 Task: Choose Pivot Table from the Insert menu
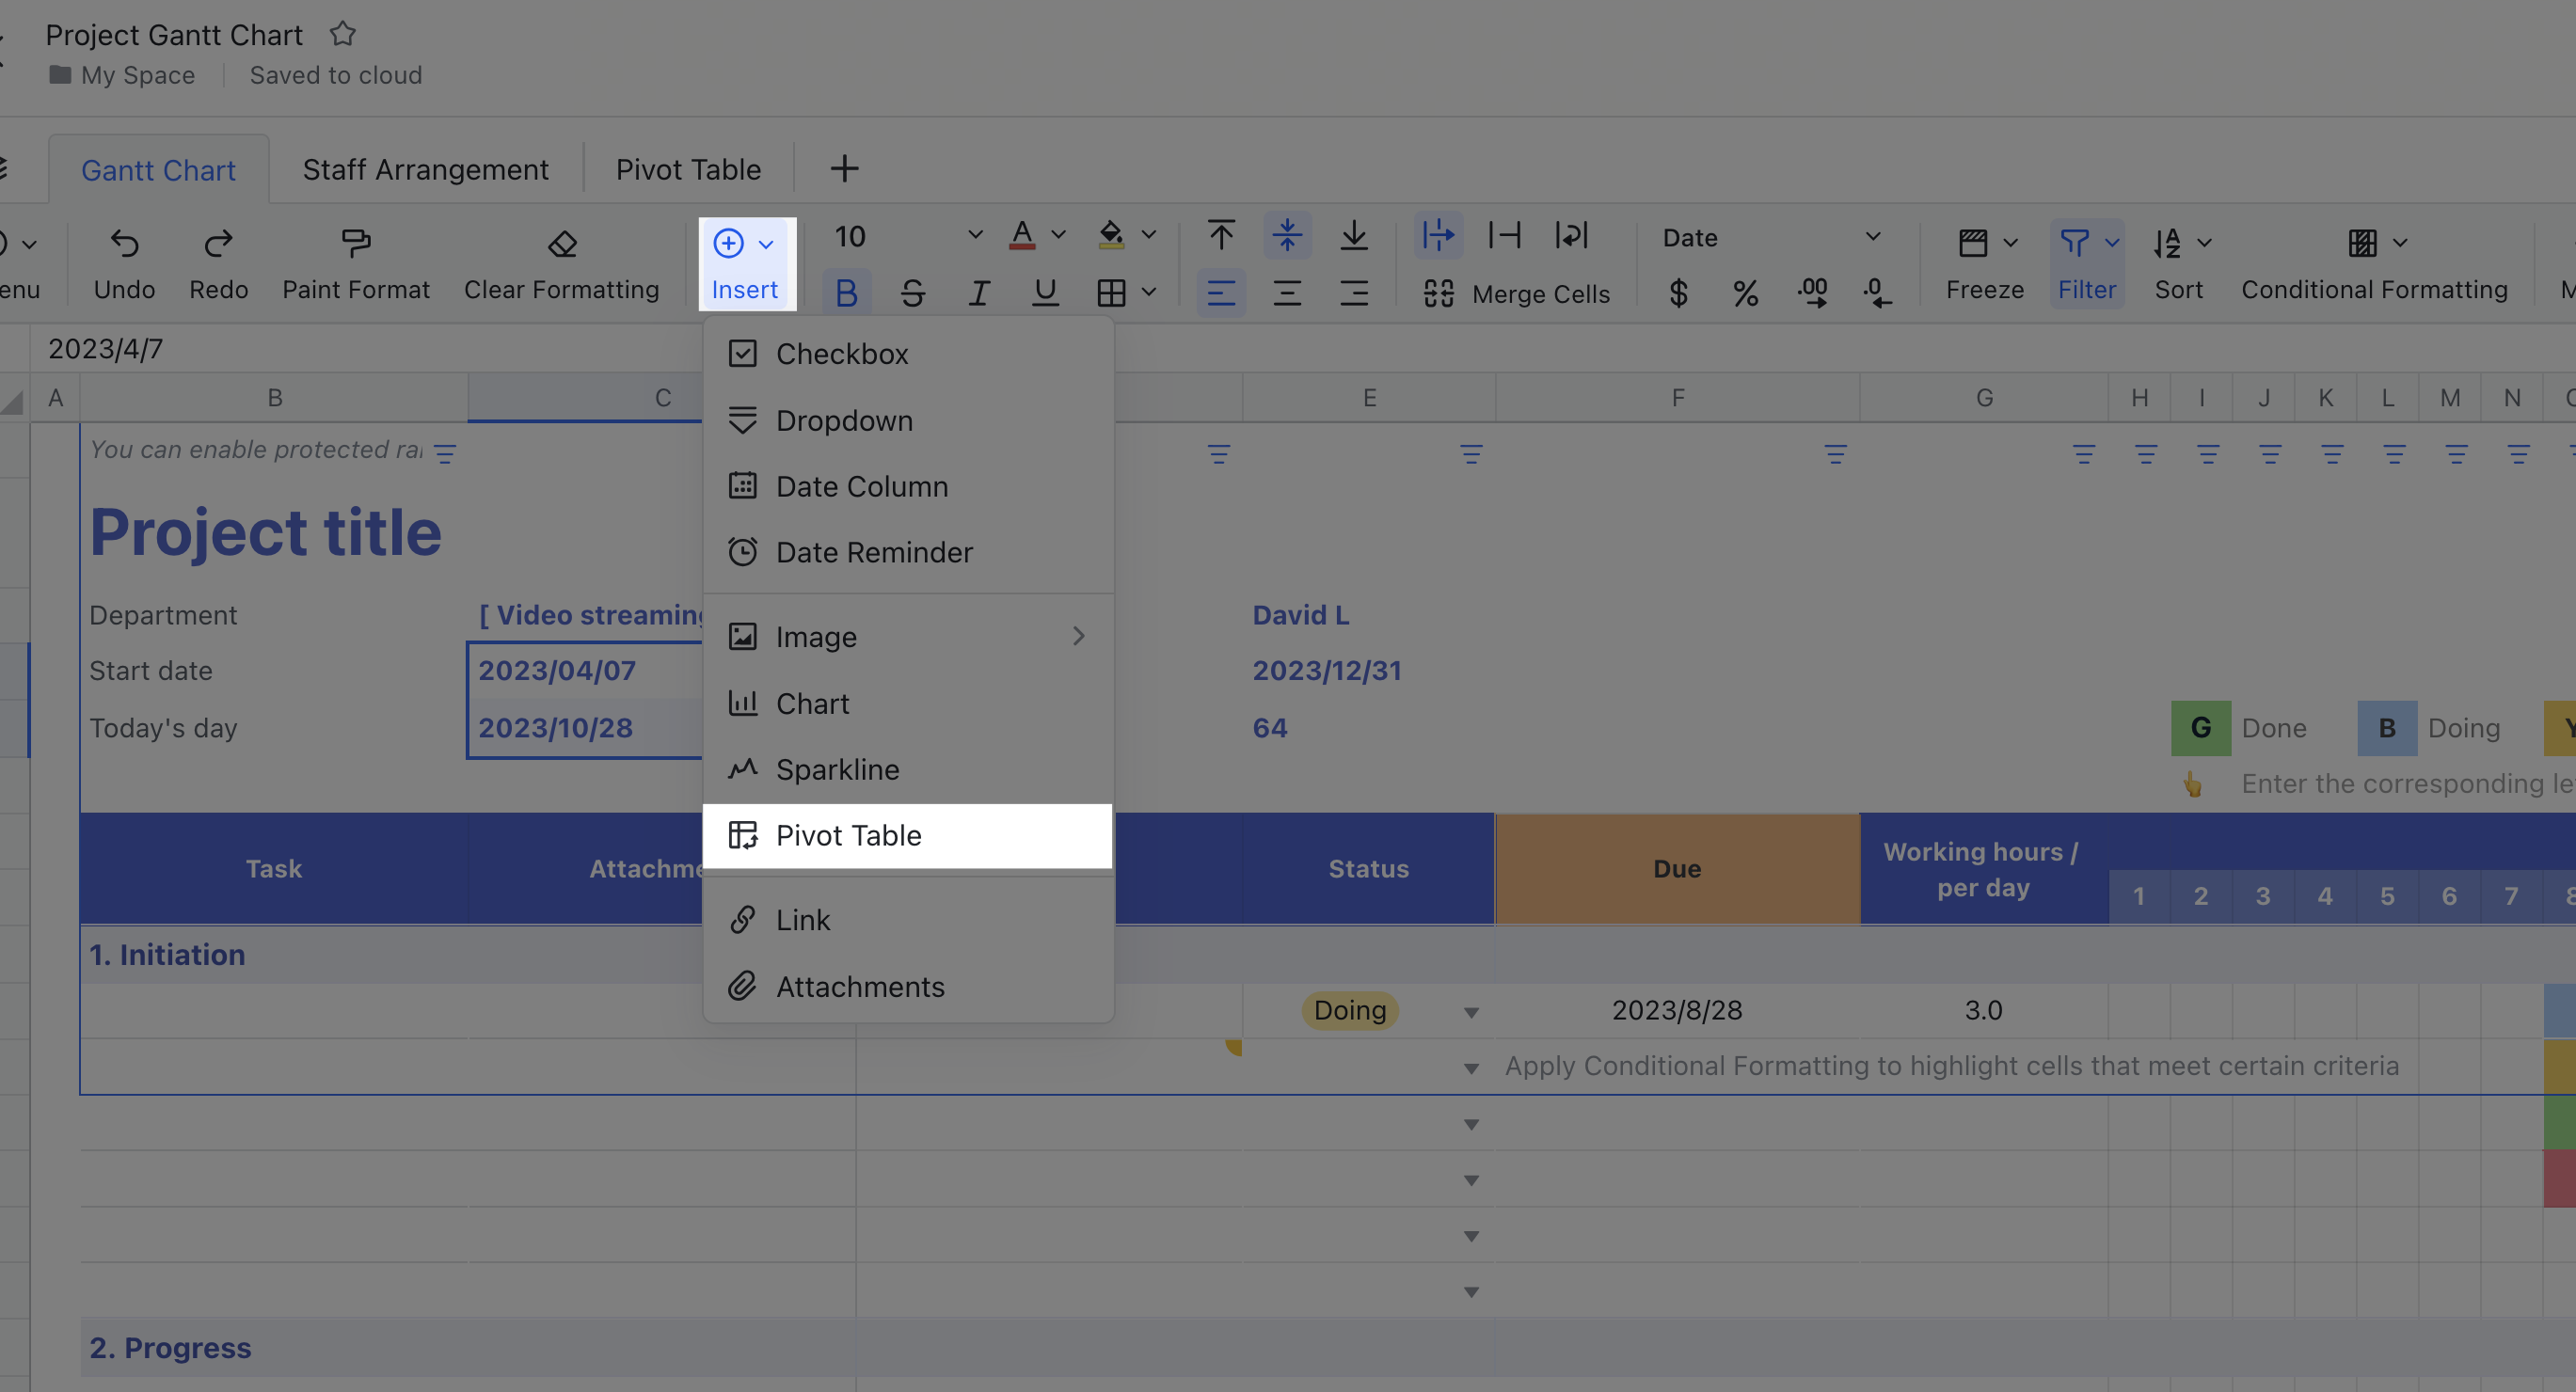pyautogui.click(x=849, y=835)
